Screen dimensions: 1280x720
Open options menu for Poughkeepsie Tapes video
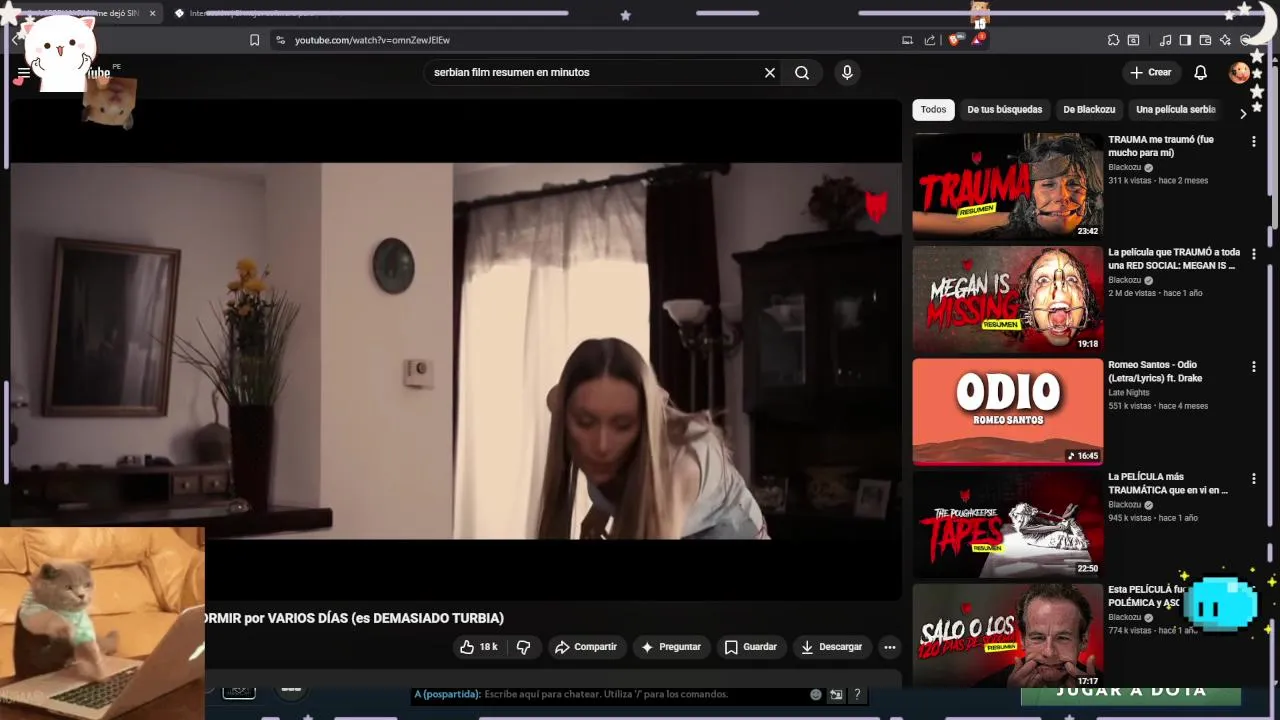[x=1253, y=479]
